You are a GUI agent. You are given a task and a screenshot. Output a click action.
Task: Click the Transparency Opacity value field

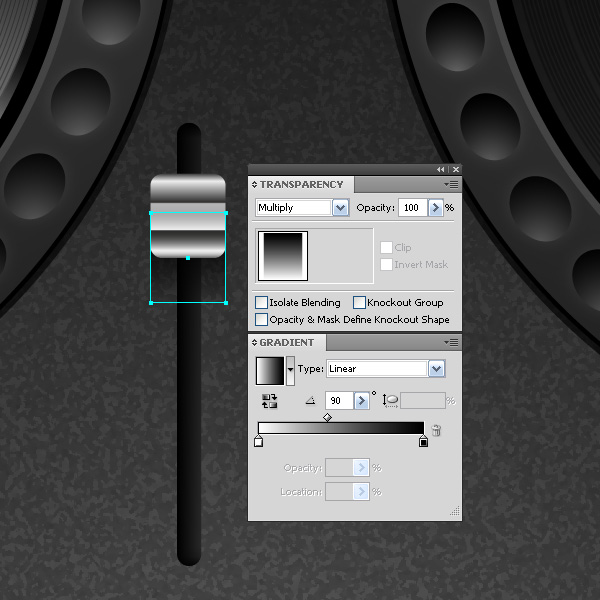[x=412, y=208]
